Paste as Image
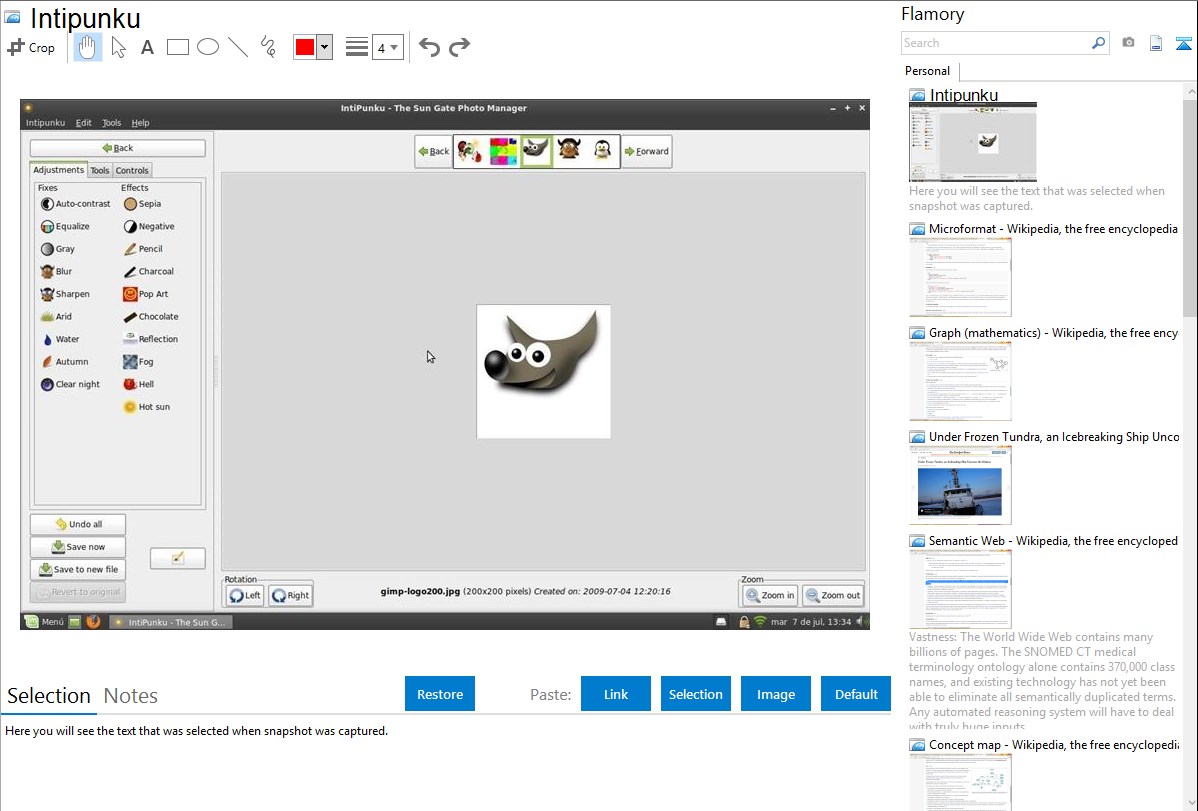 click(x=776, y=694)
